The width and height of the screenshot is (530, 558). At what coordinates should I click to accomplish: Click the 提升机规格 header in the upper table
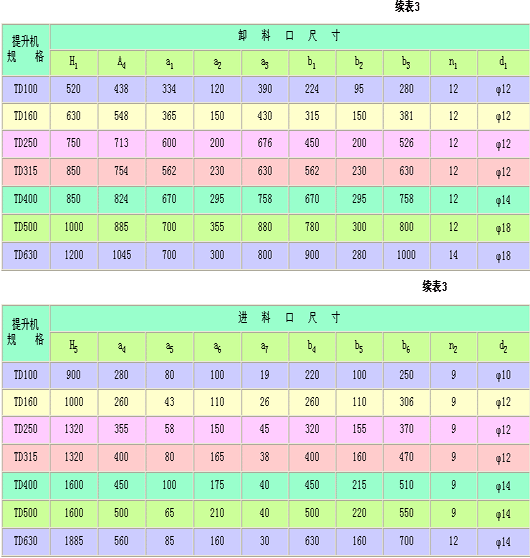coord(26,50)
